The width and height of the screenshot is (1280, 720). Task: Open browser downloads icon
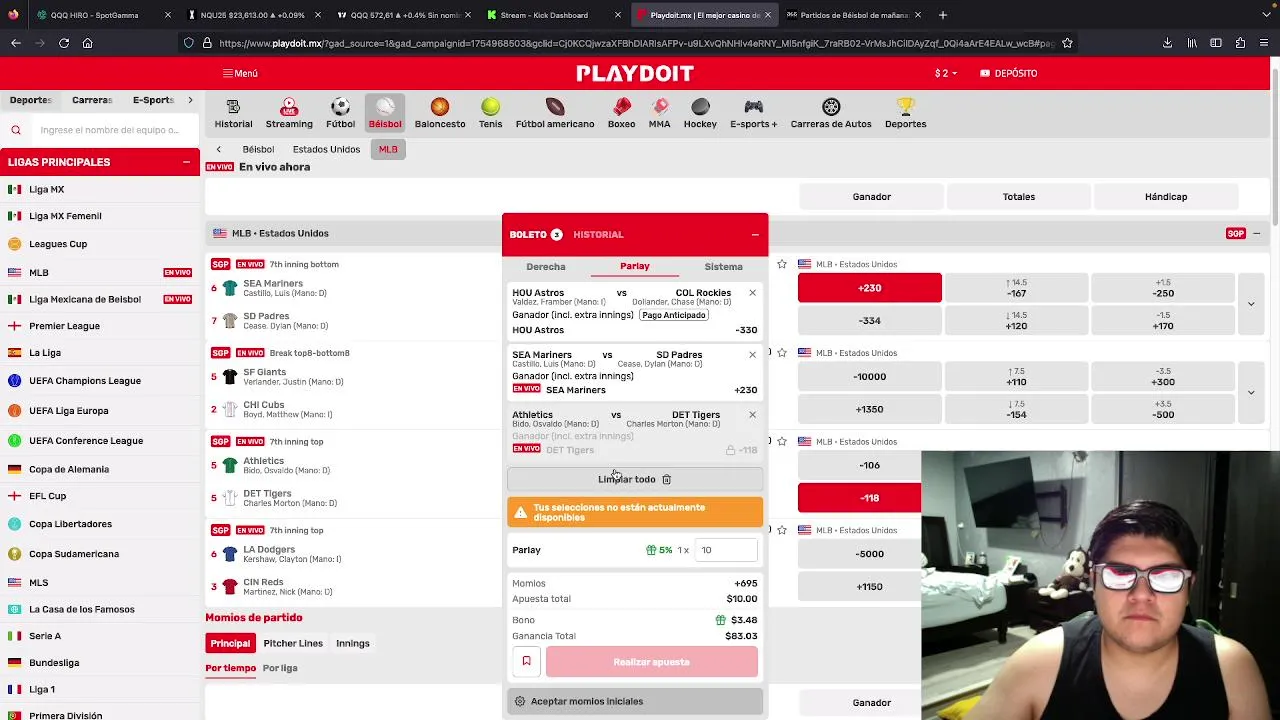point(1167,43)
